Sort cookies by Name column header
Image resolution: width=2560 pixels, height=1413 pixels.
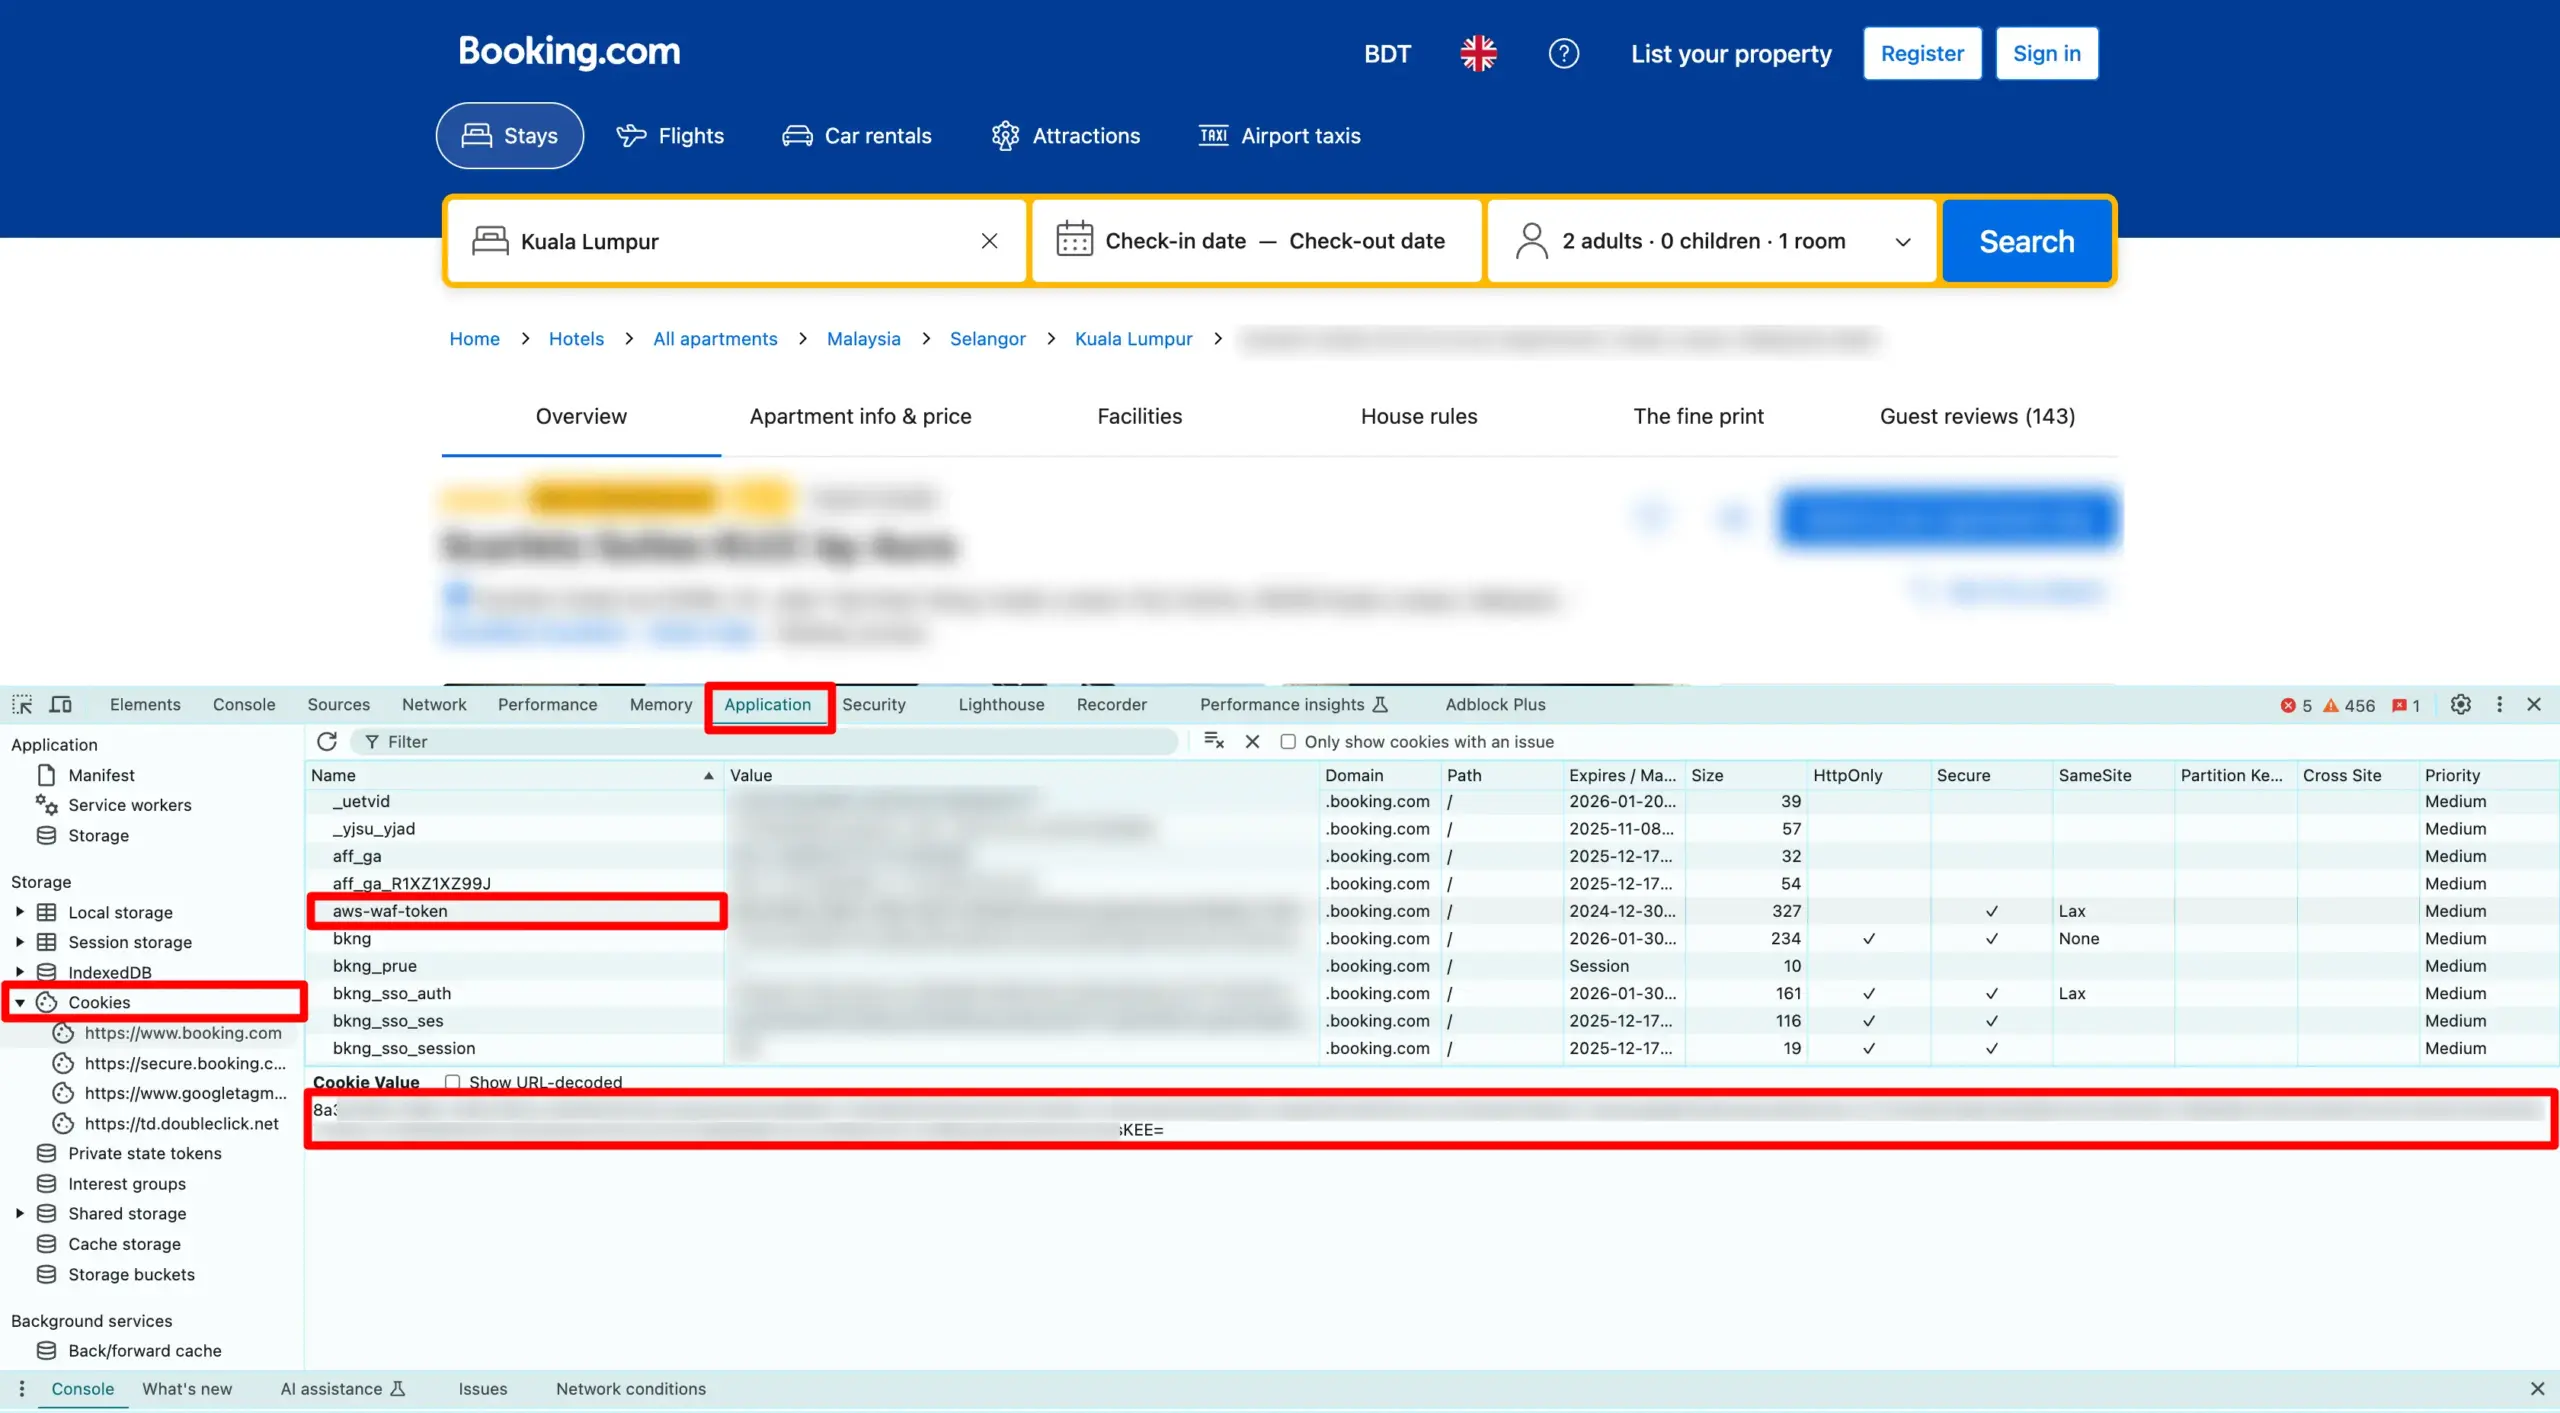[x=513, y=775]
